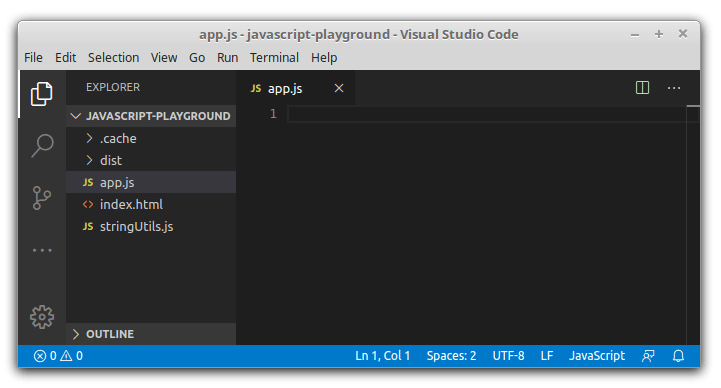Screen dimensions: 721x388
Task: Open the editor More Actions ellipsis
Action: [x=674, y=88]
